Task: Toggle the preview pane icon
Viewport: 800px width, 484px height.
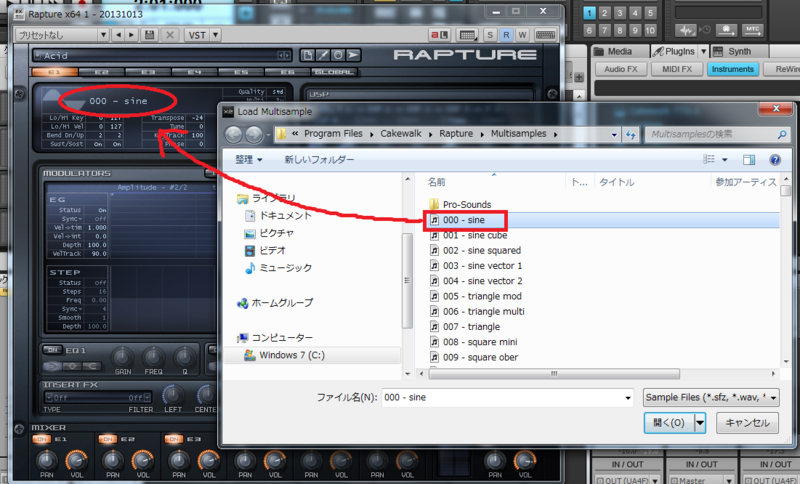Action: 748,160
